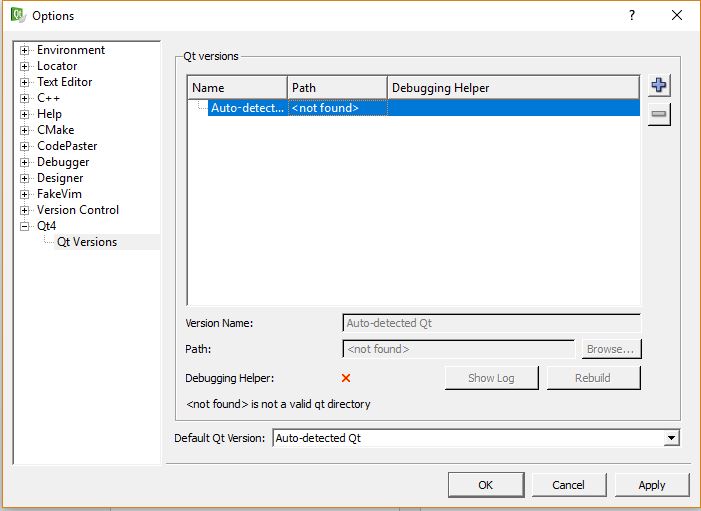Select Designer category label
701x511 pixels.
(60, 178)
